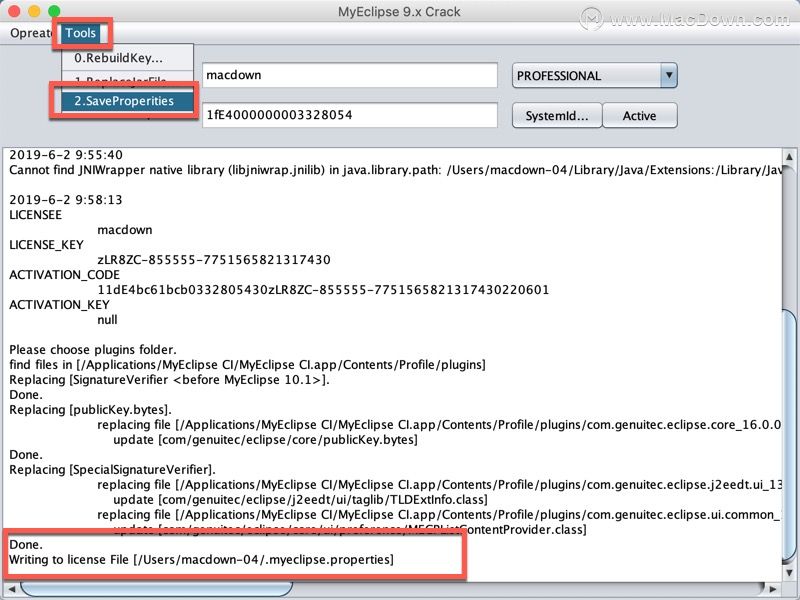Click the 'null' value under ACTIVATION_KEY
The width and height of the screenshot is (800, 600).
(x=107, y=320)
